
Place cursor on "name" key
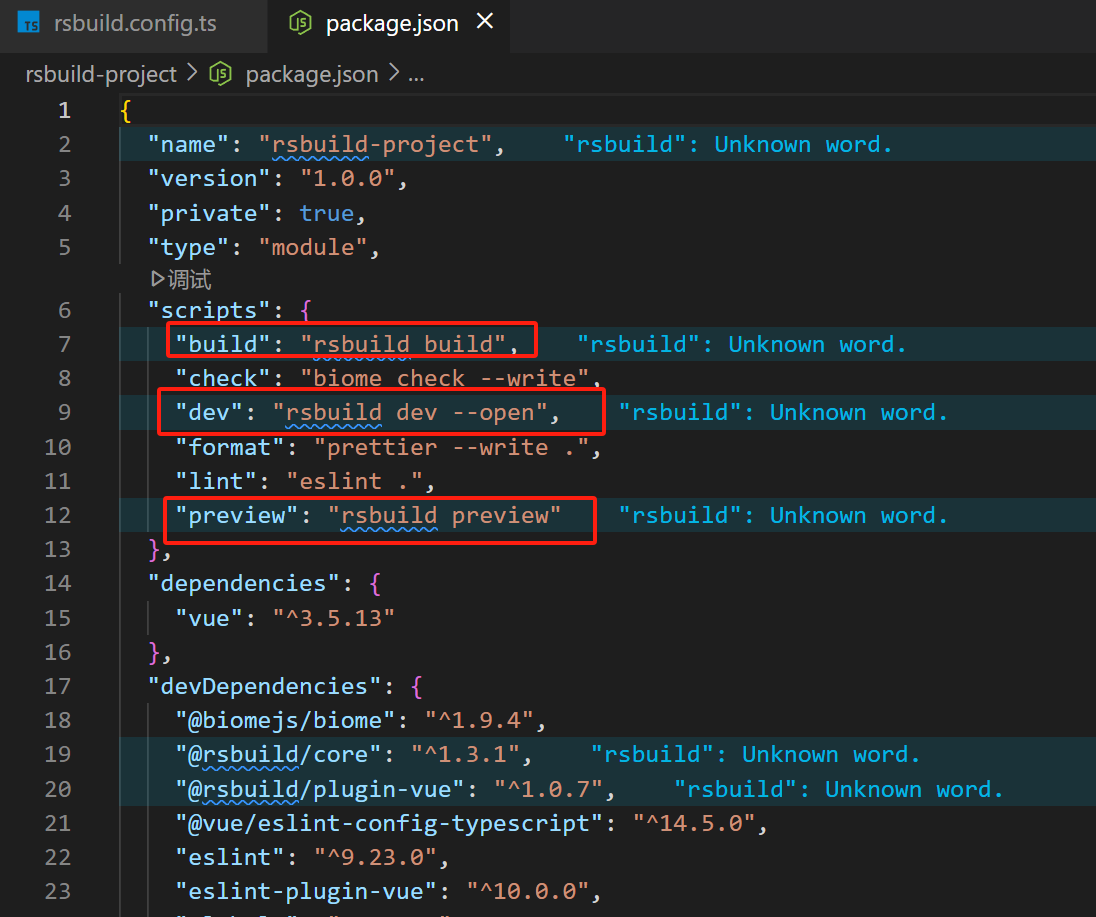point(189,145)
